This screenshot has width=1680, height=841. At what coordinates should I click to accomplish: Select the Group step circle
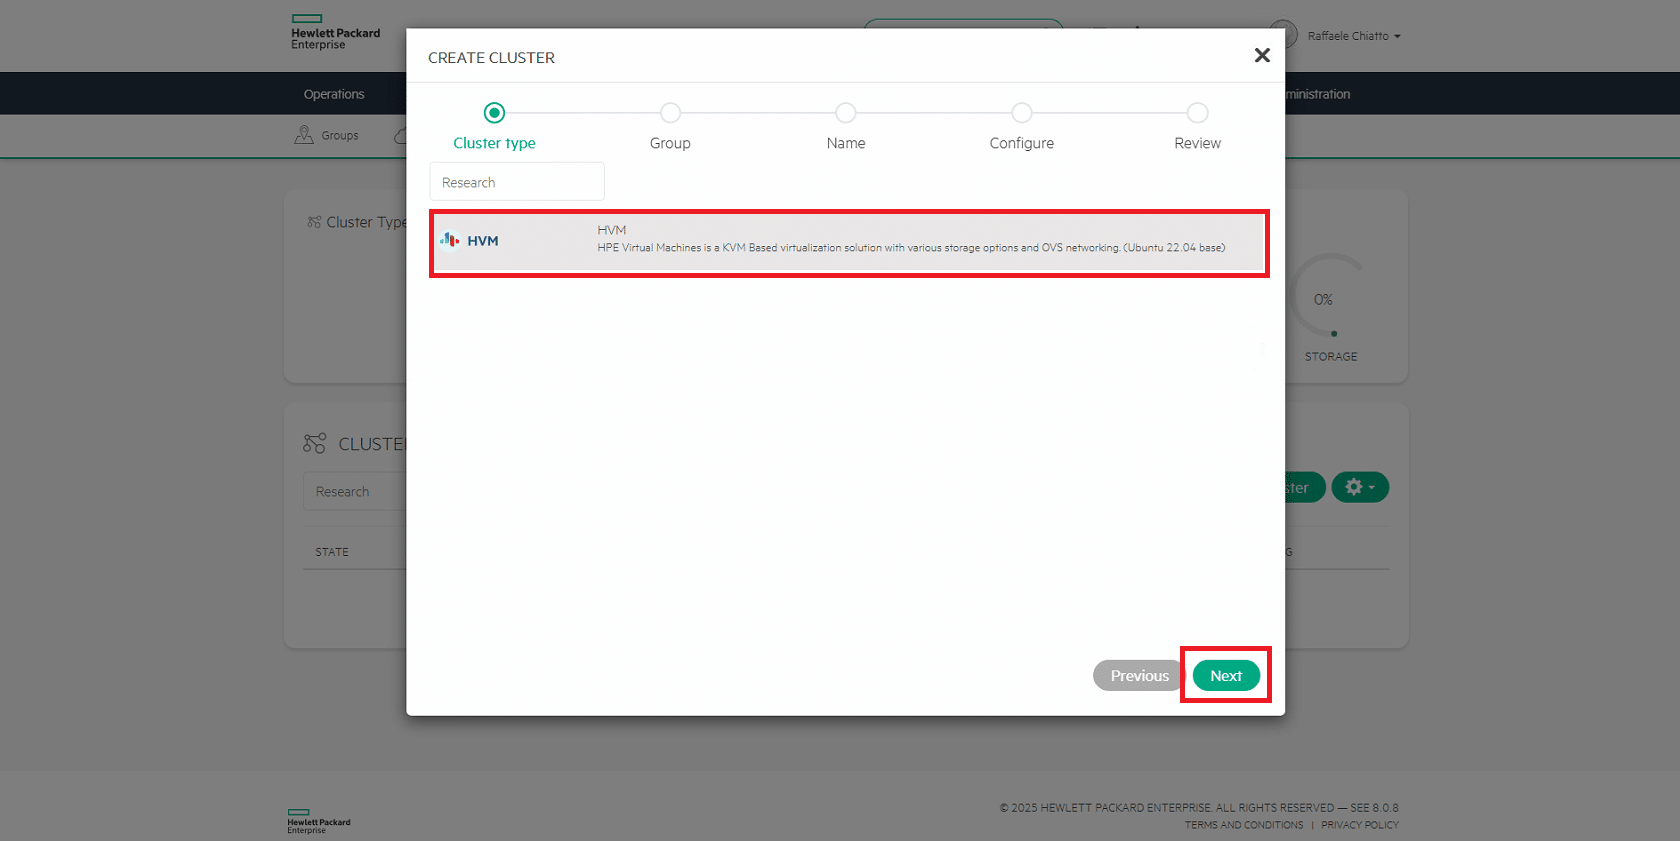[670, 113]
